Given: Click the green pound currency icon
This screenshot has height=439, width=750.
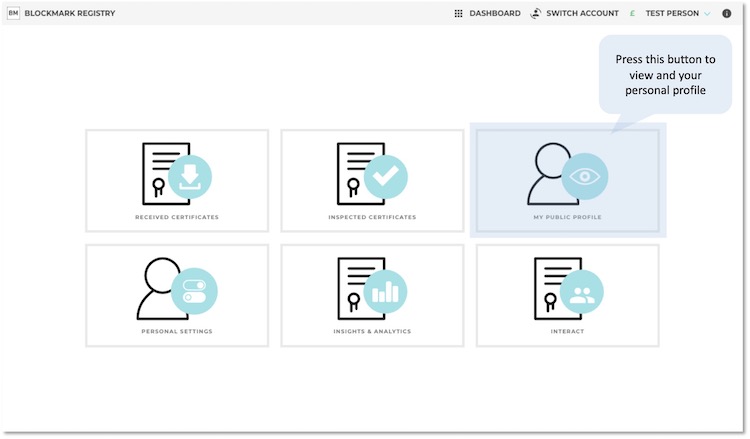Looking at the screenshot, I should coord(633,13).
